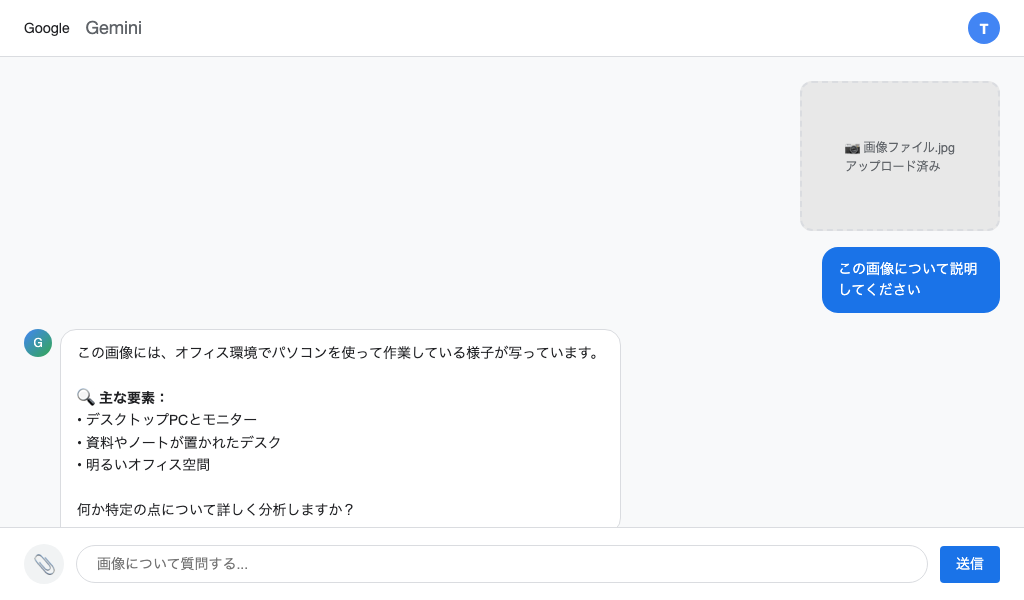This screenshot has height=600, width=1024.
Task: Click the circular attachment button beside the input
Action: coord(44,563)
